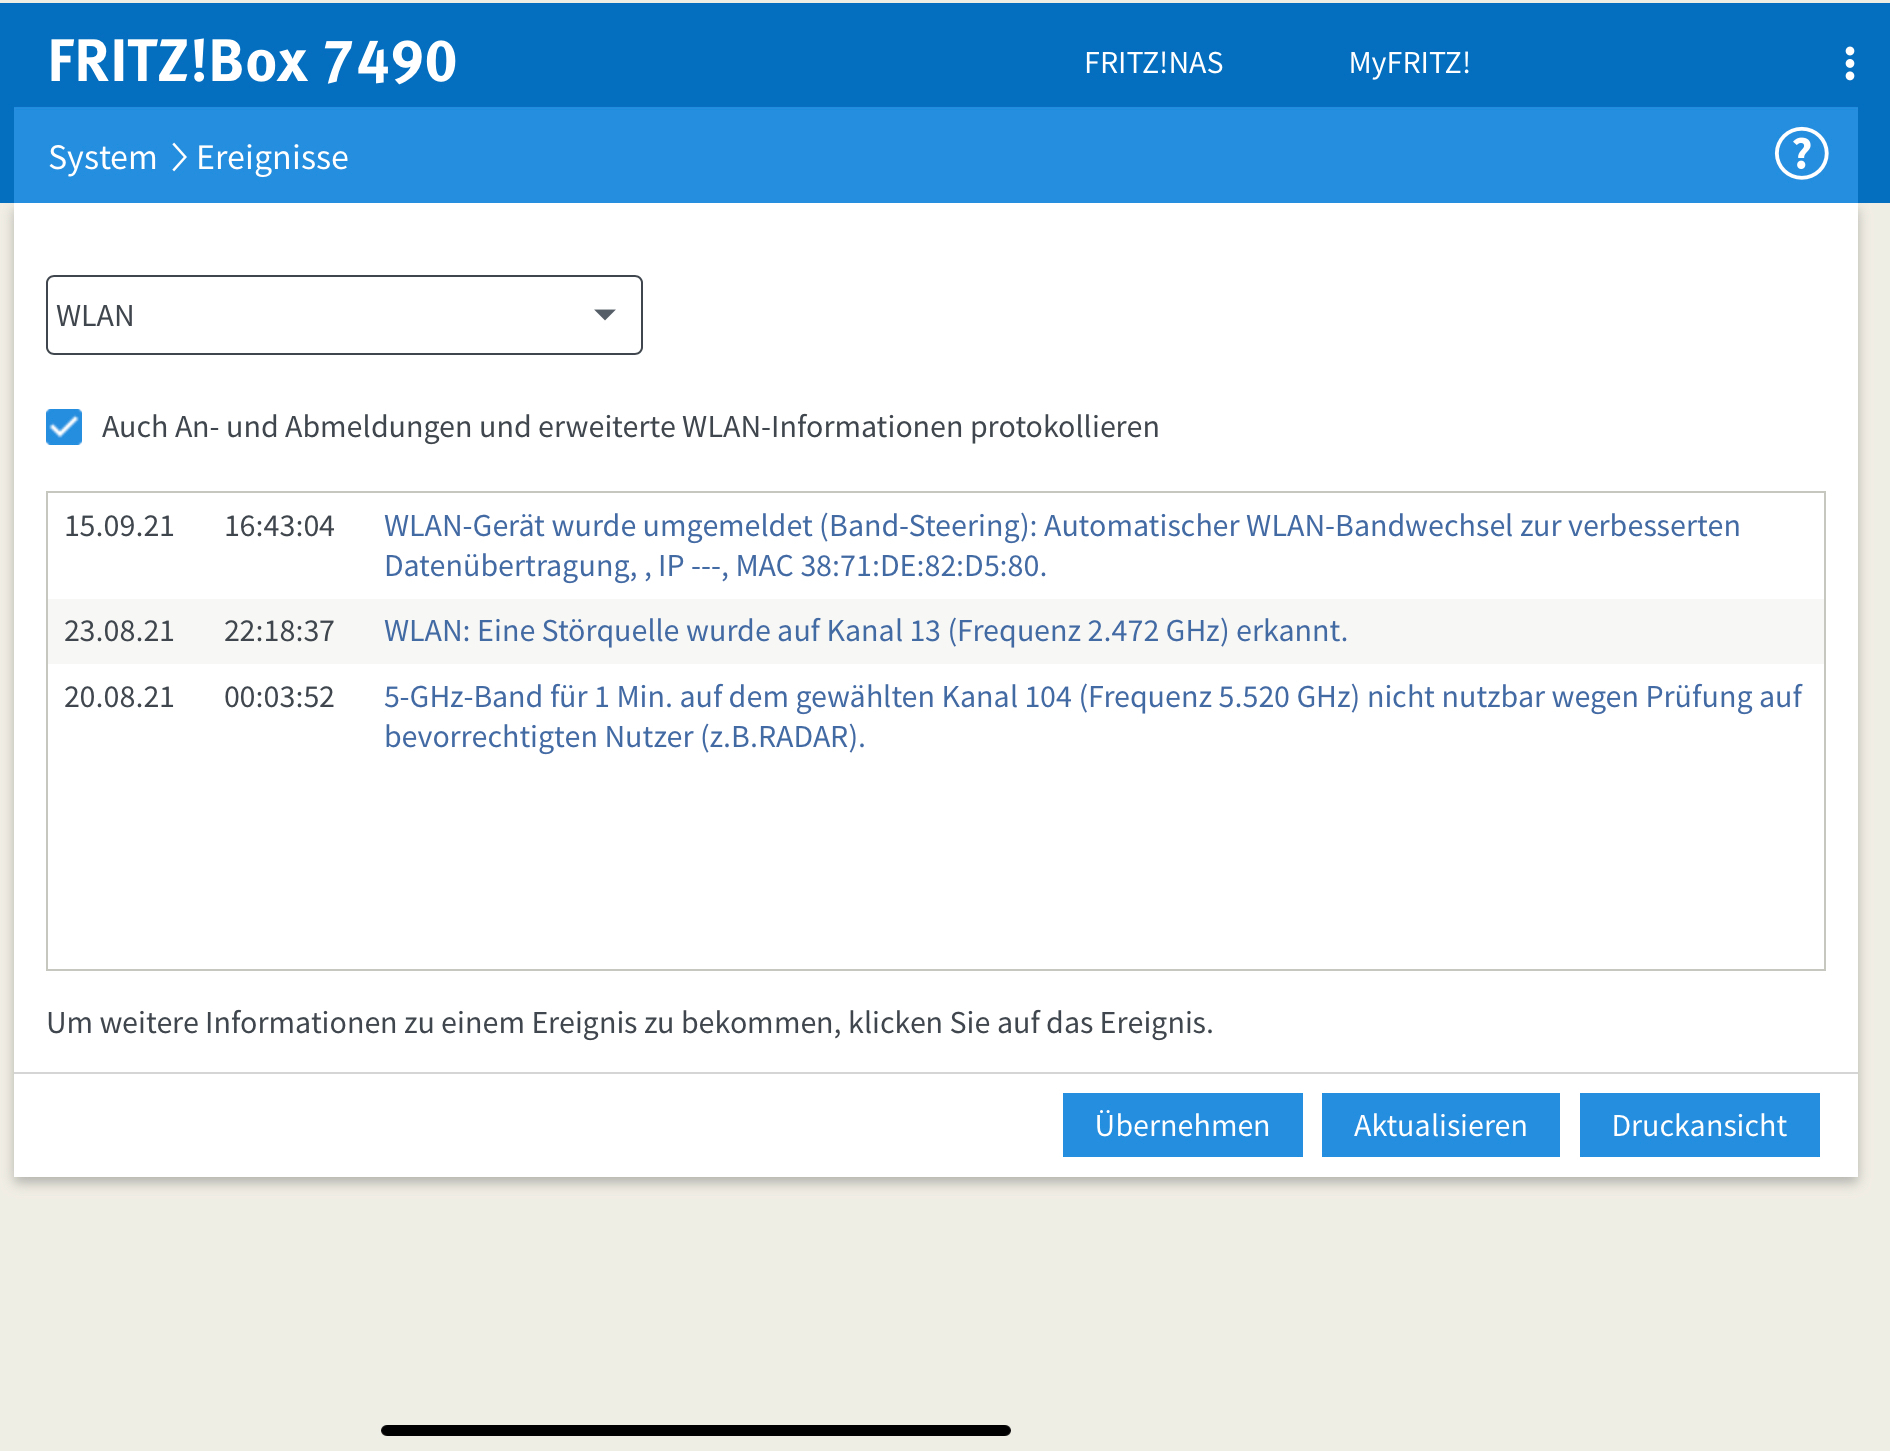Expand the WLAN event filter dropdown
The image size is (1890, 1451).
point(344,315)
